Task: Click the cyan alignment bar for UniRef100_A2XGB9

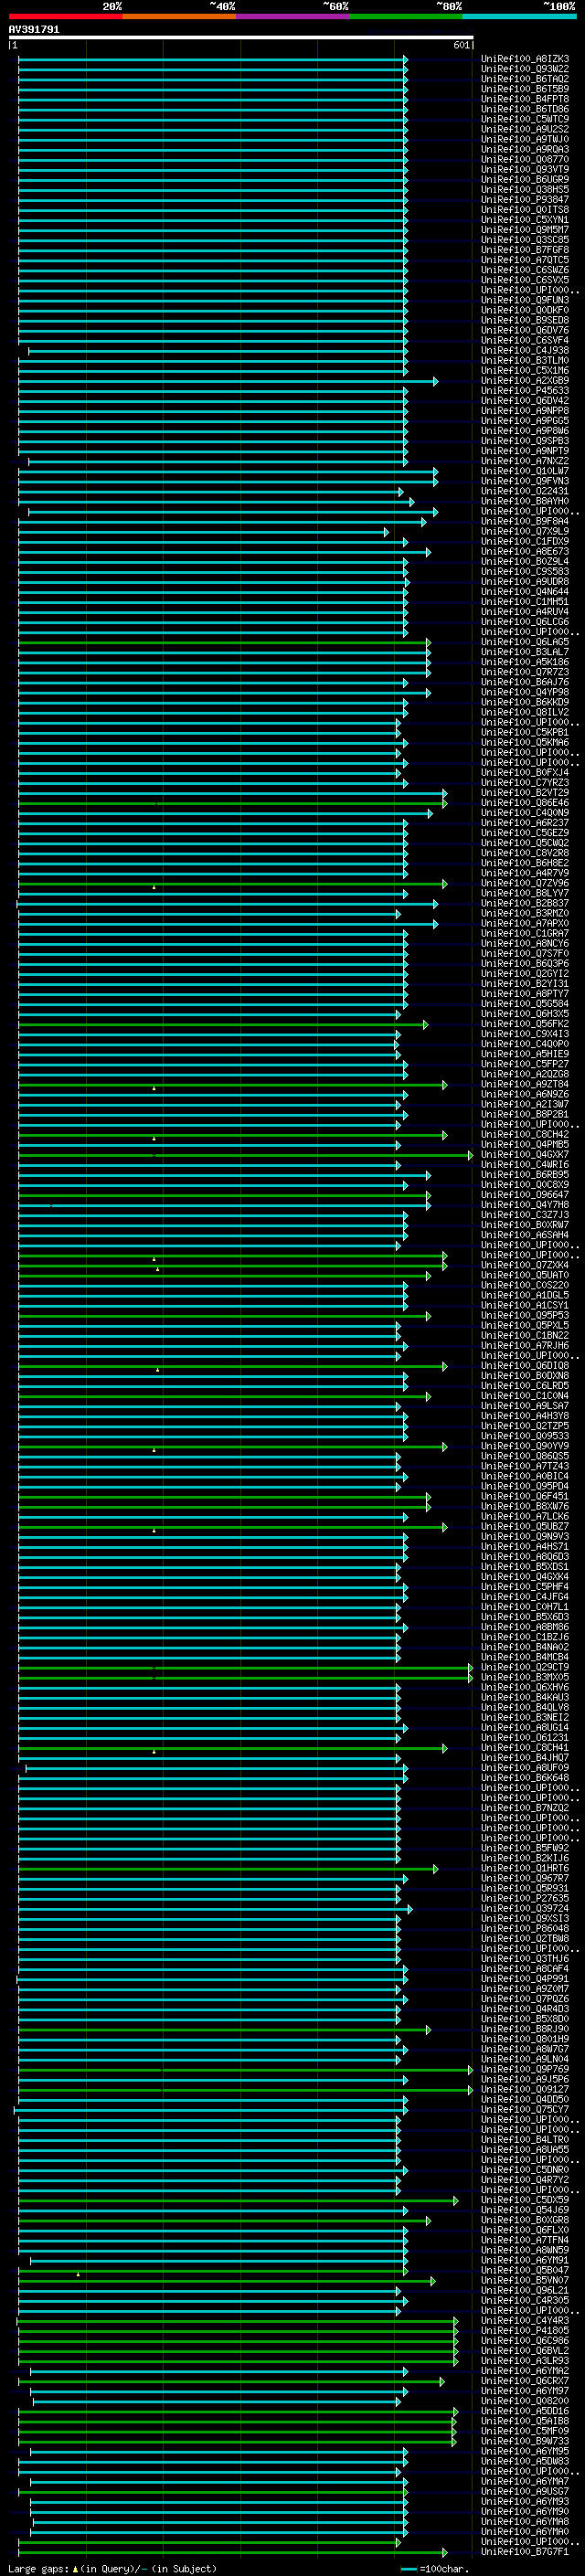Action: coord(227,381)
